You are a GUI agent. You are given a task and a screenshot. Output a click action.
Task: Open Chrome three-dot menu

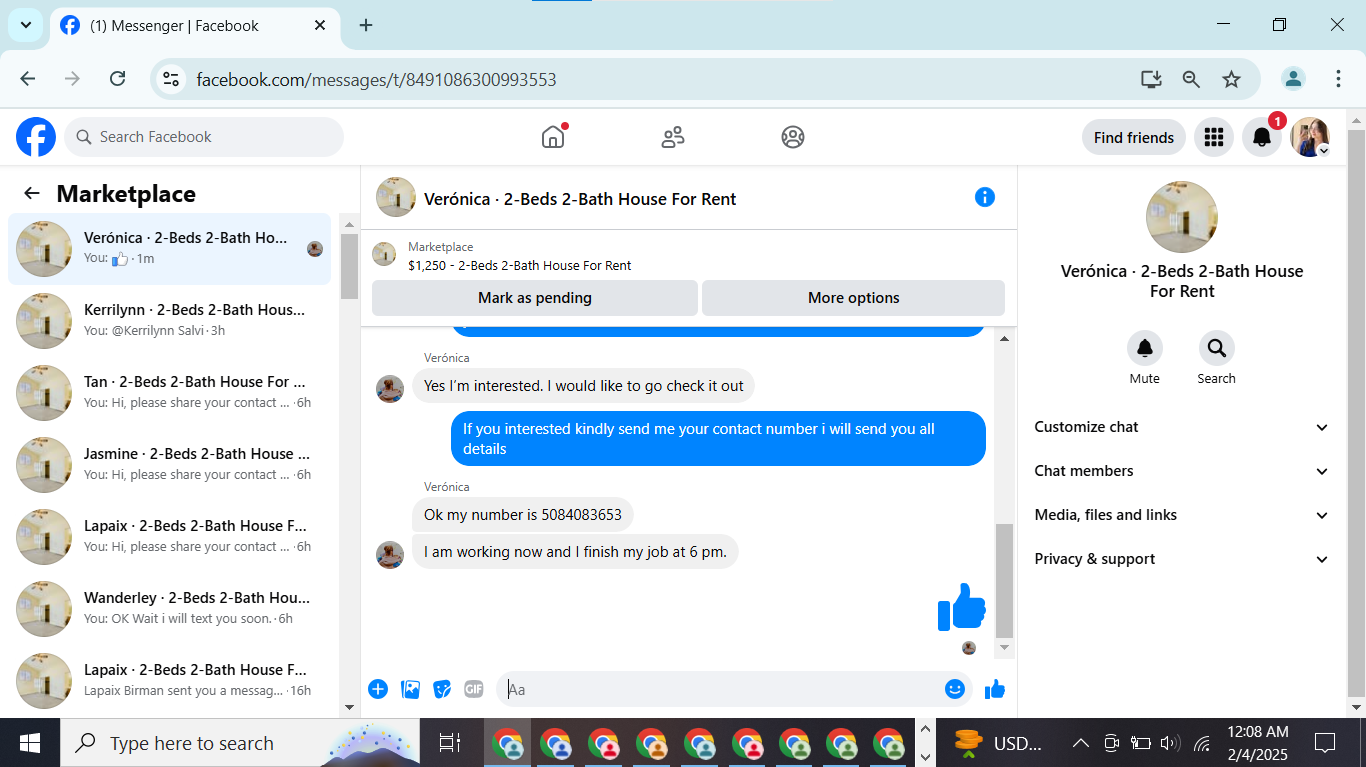[x=1338, y=79]
